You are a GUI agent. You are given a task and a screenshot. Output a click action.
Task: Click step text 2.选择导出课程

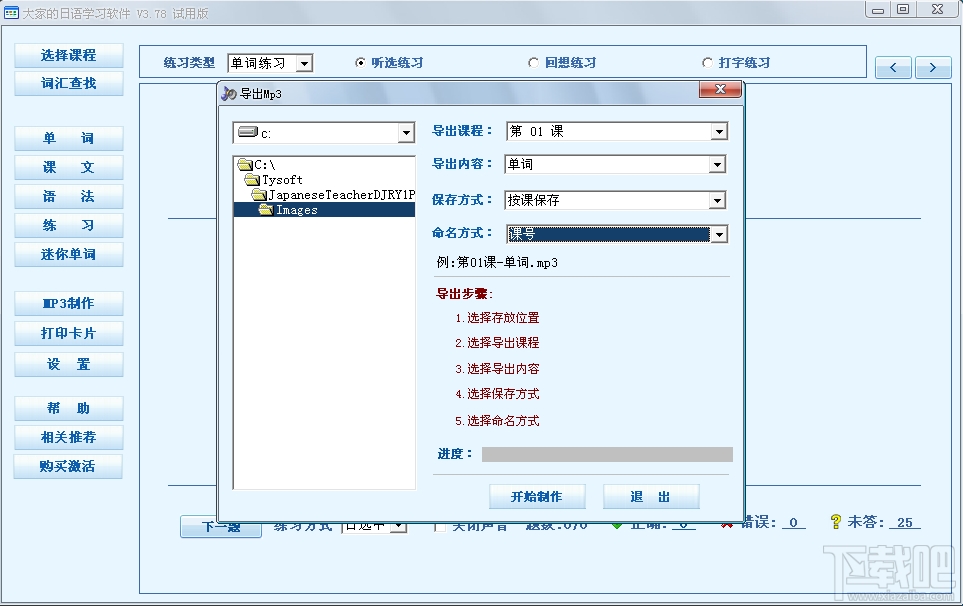(497, 343)
